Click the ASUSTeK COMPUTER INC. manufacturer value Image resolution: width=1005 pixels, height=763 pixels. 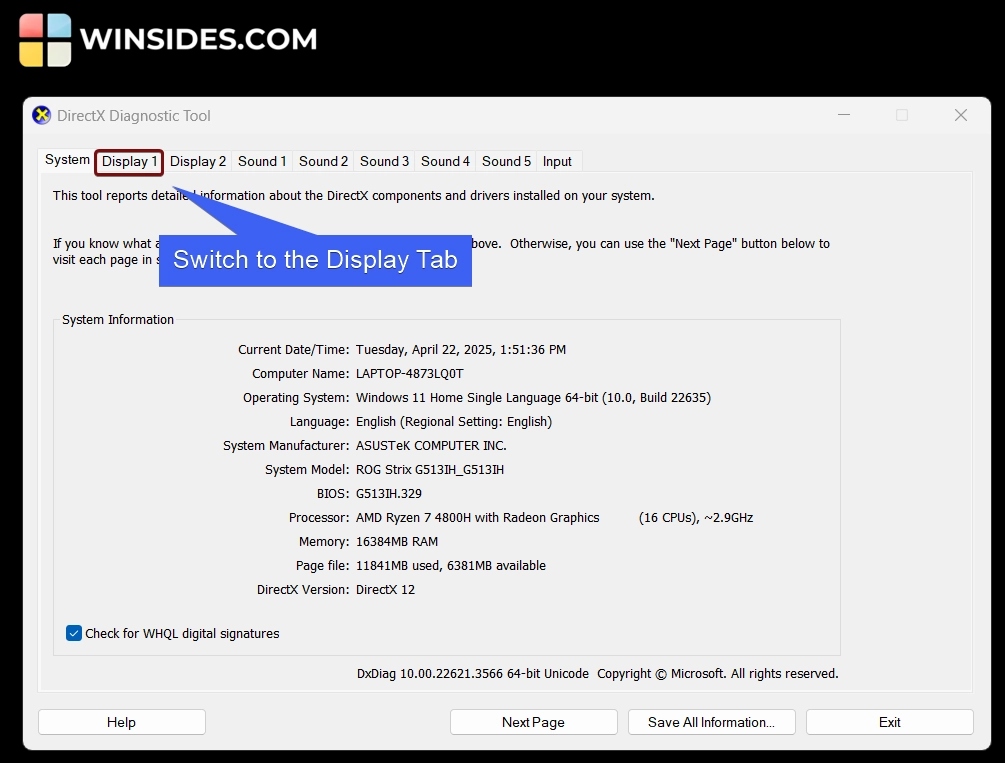pyautogui.click(x=431, y=446)
